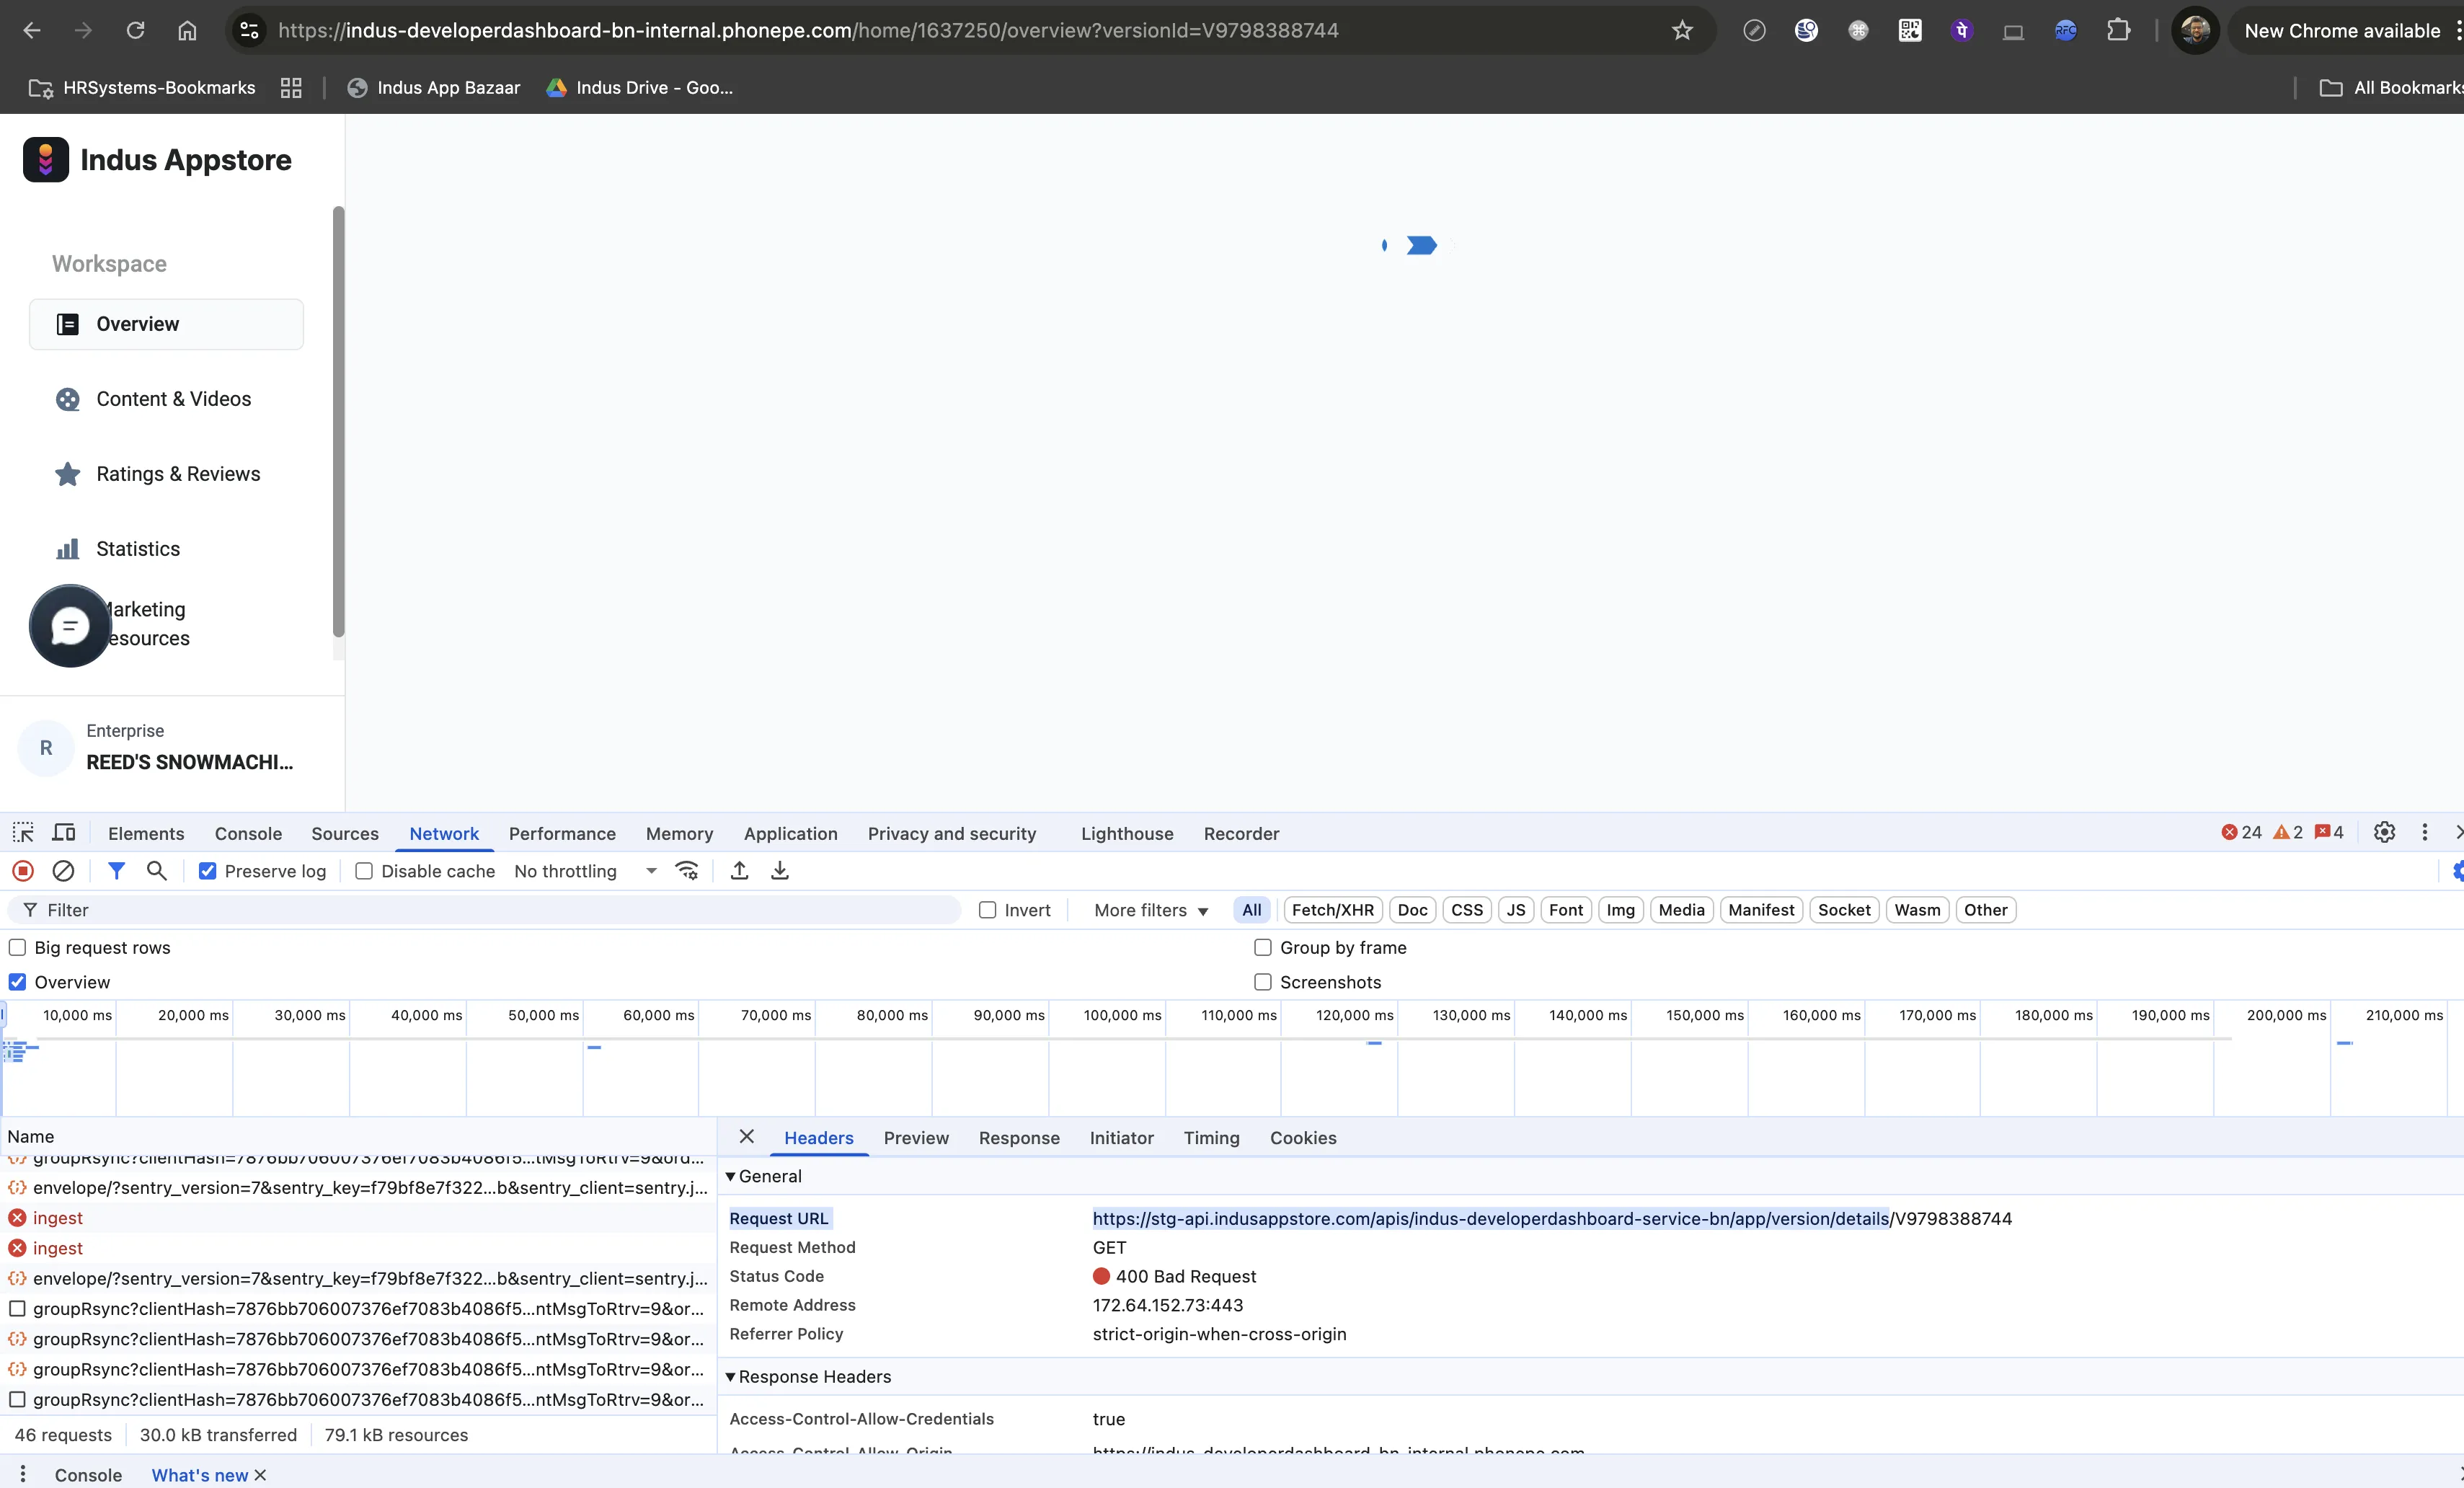This screenshot has height=1488, width=2464.
Task: Switch to the Console tab
Action: click(248, 833)
